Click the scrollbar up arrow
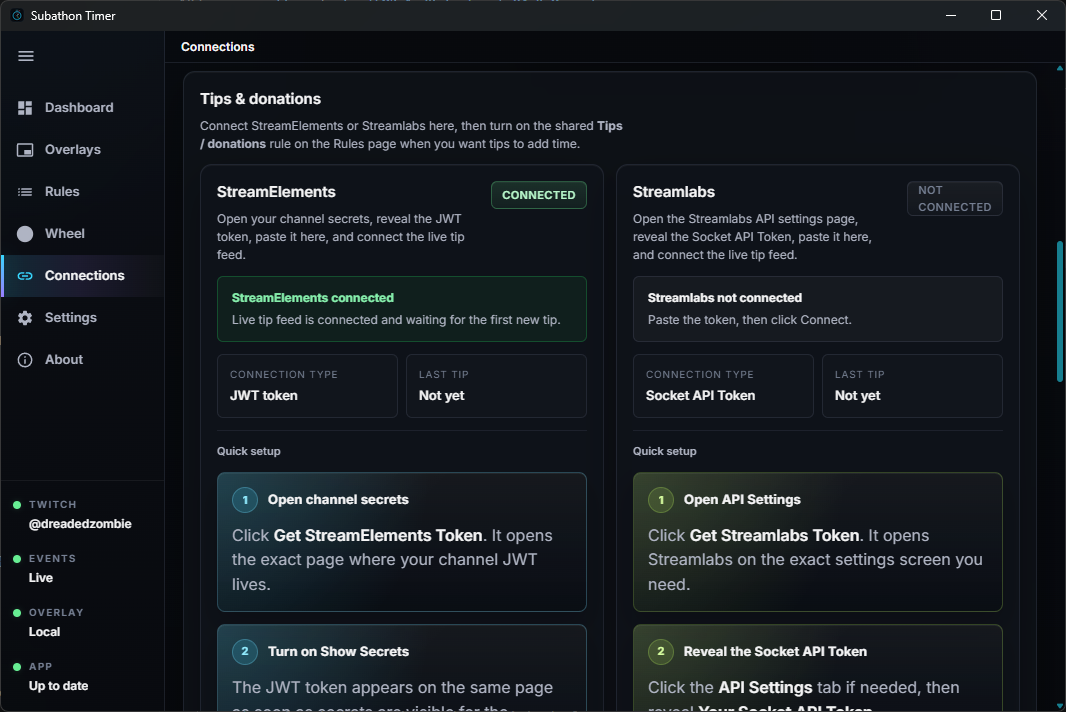Viewport: 1066px width, 712px height. 1059,68
